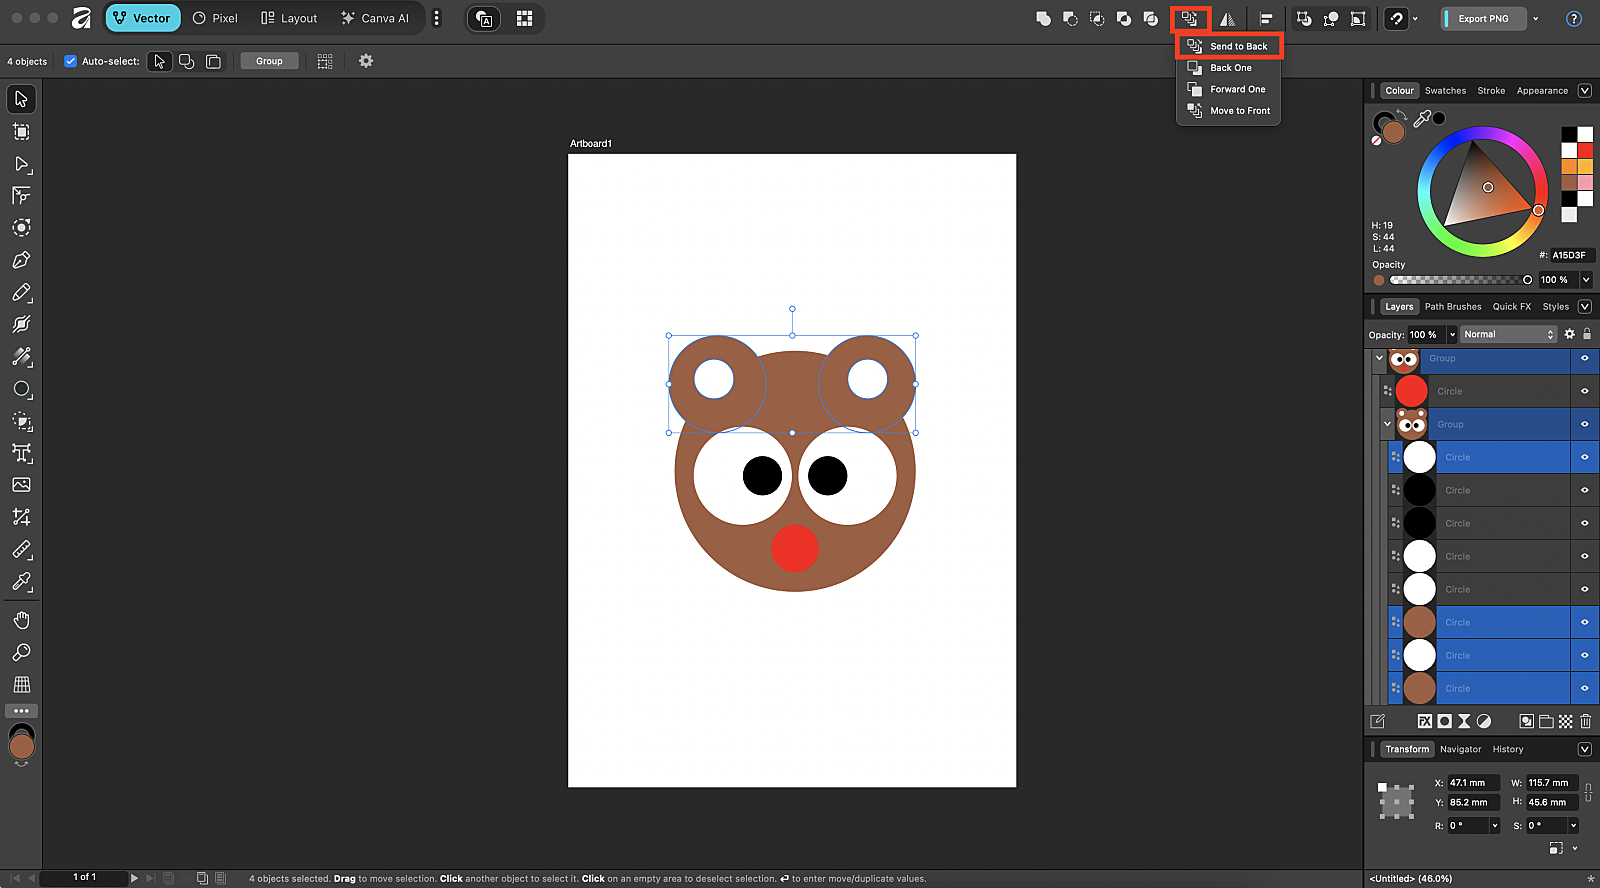Select the Pencil tool in left toolbar
The width and height of the screenshot is (1600, 888).
tap(21, 293)
